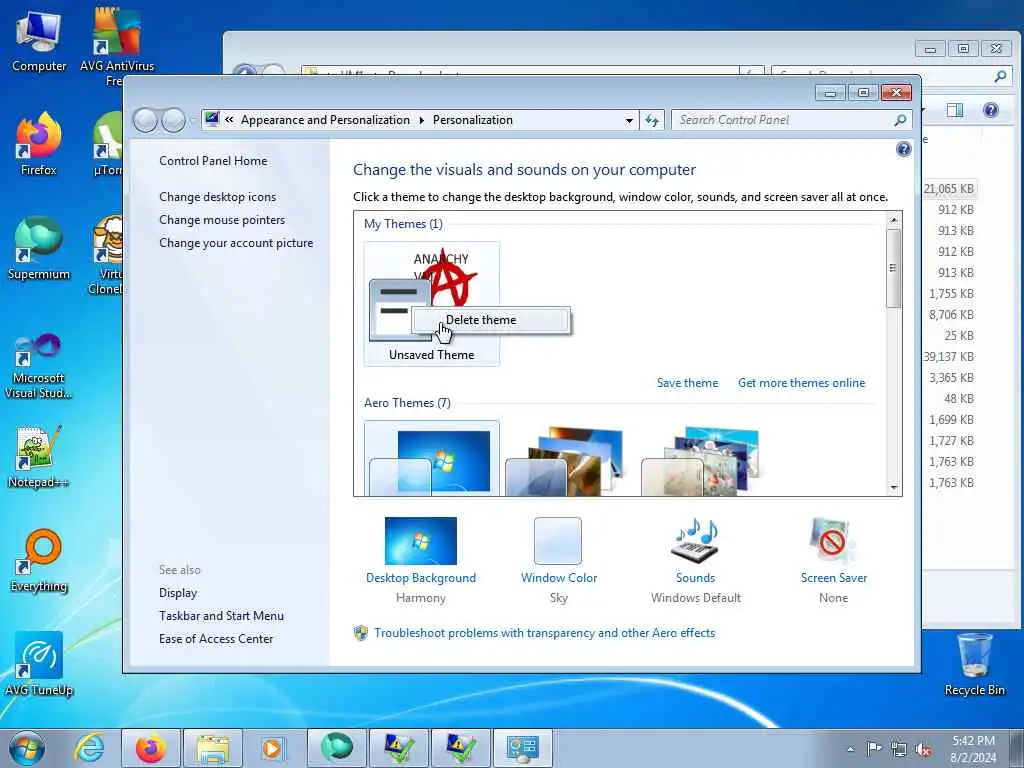The width and height of the screenshot is (1024, 768).
Task: Select the Windows 7 Aero theme thumbnail
Action: (x=432, y=458)
